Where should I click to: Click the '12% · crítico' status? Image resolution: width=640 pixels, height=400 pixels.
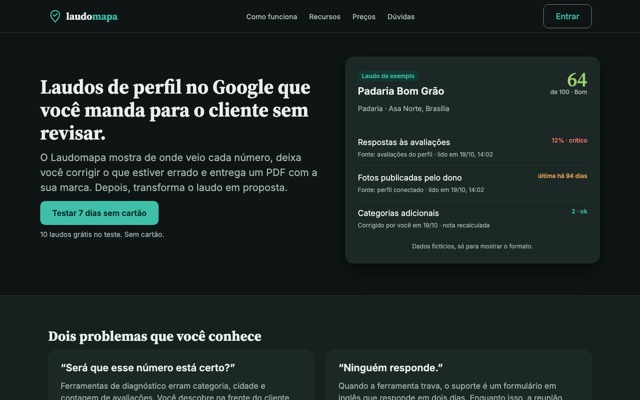569,140
